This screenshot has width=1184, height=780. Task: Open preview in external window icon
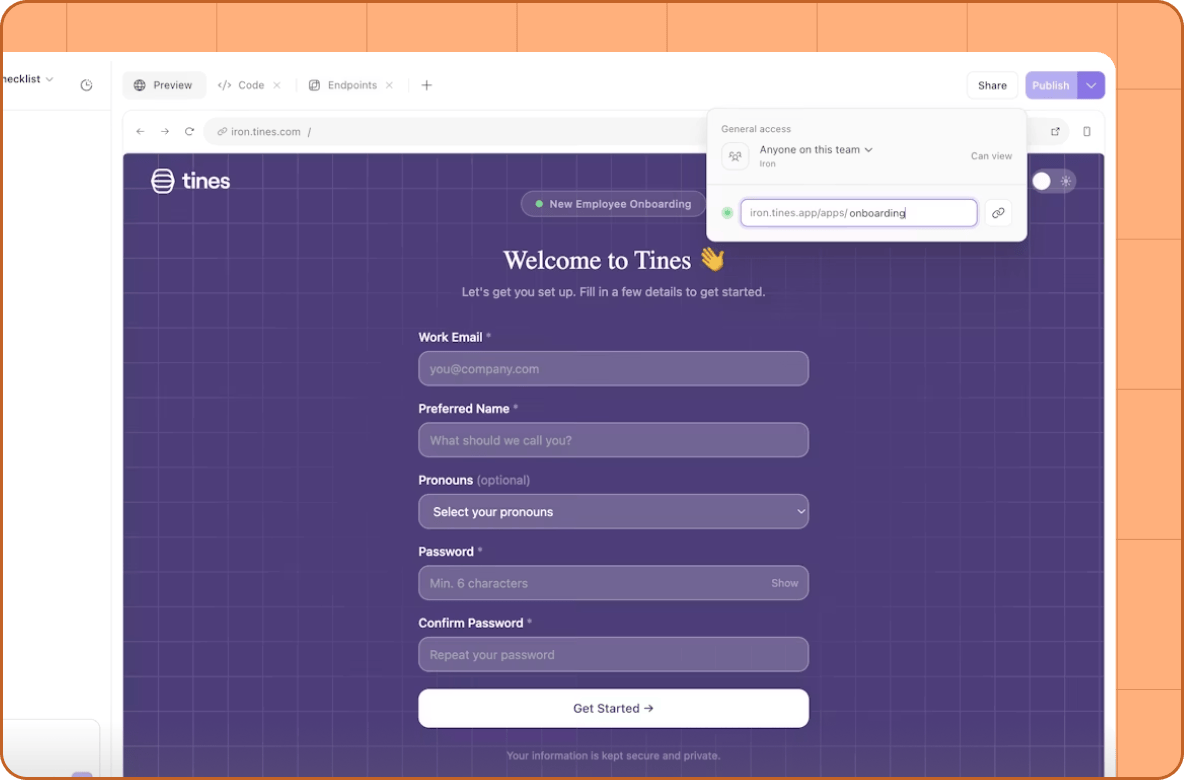click(x=1055, y=131)
